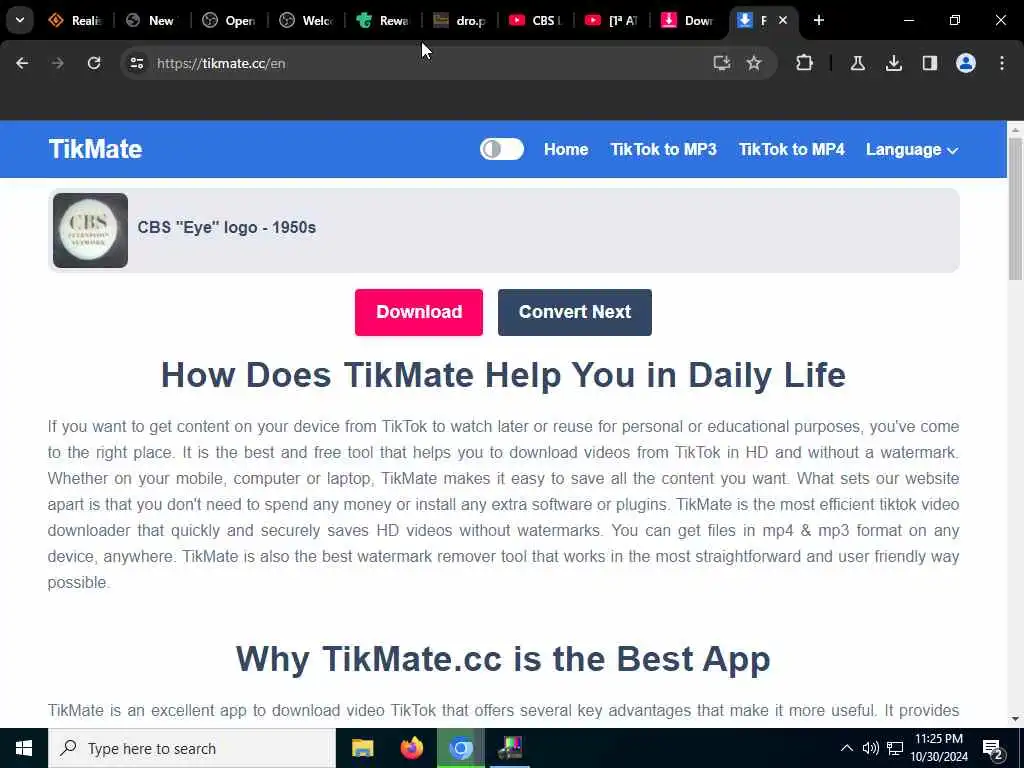Toggle the browser side panel
Viewport: 1024px width, 768px height.
(929, 63)
